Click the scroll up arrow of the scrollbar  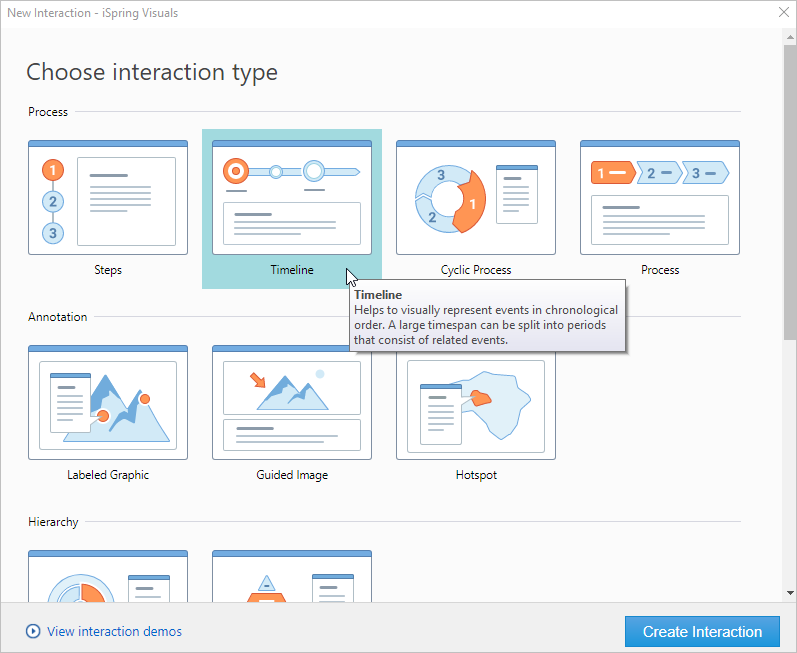click(x=789, y=36)
